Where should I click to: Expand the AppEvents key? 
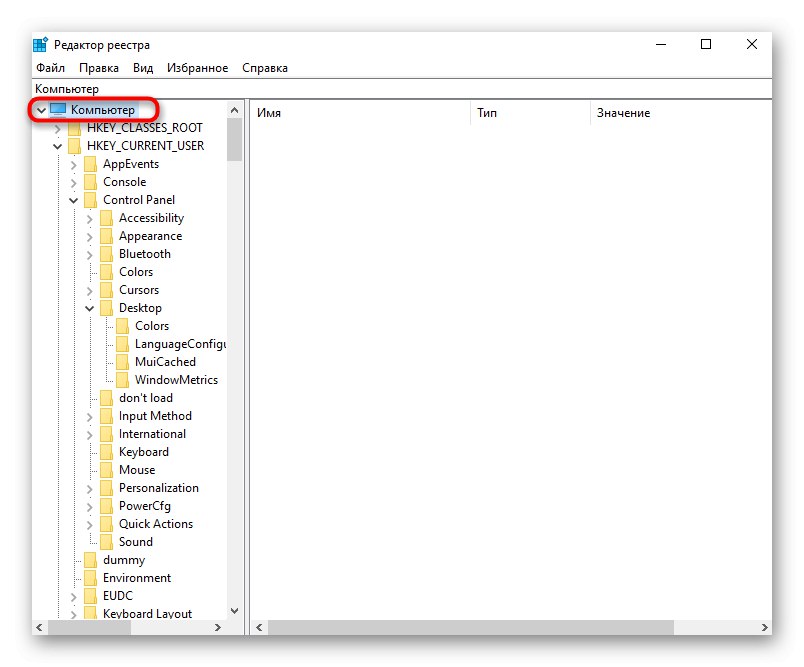click(x=73, y=165)
